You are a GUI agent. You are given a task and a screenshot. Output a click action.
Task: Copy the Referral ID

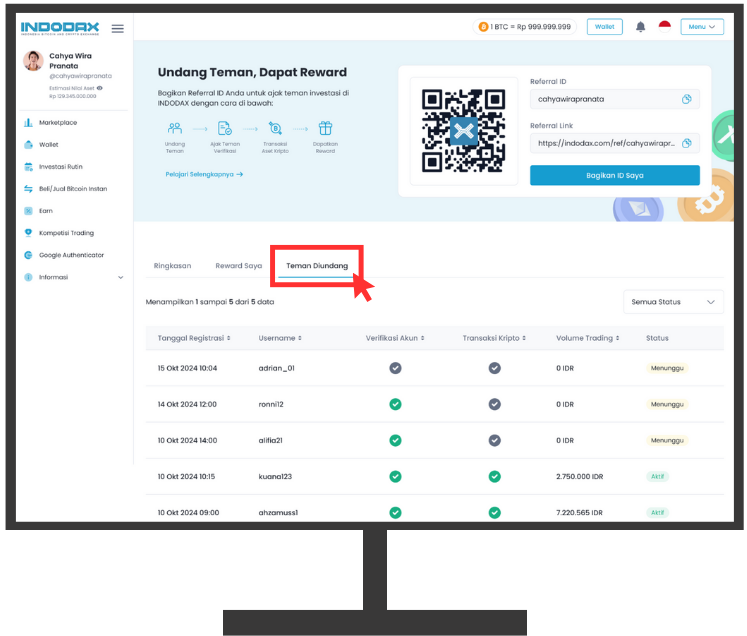coord(686,99)
